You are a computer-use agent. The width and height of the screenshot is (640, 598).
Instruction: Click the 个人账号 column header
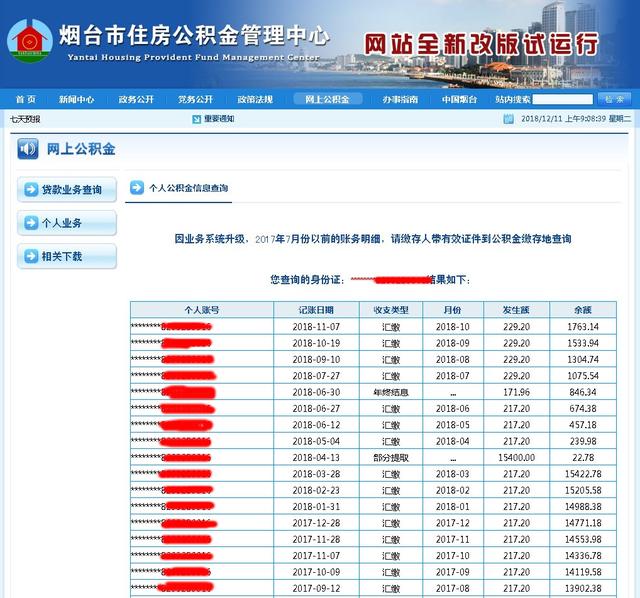point(202,310)
